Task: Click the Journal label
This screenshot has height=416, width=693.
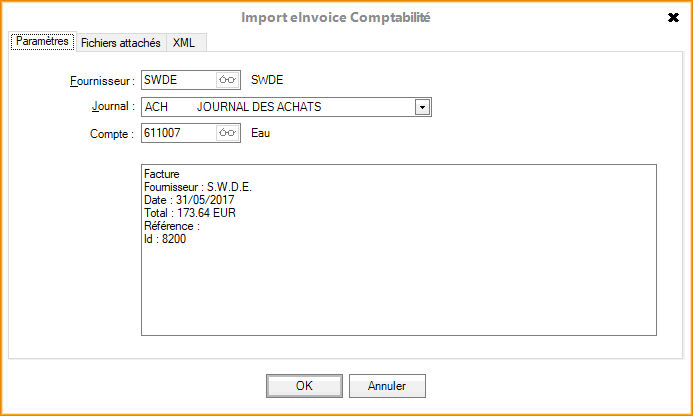Action: 112,107
